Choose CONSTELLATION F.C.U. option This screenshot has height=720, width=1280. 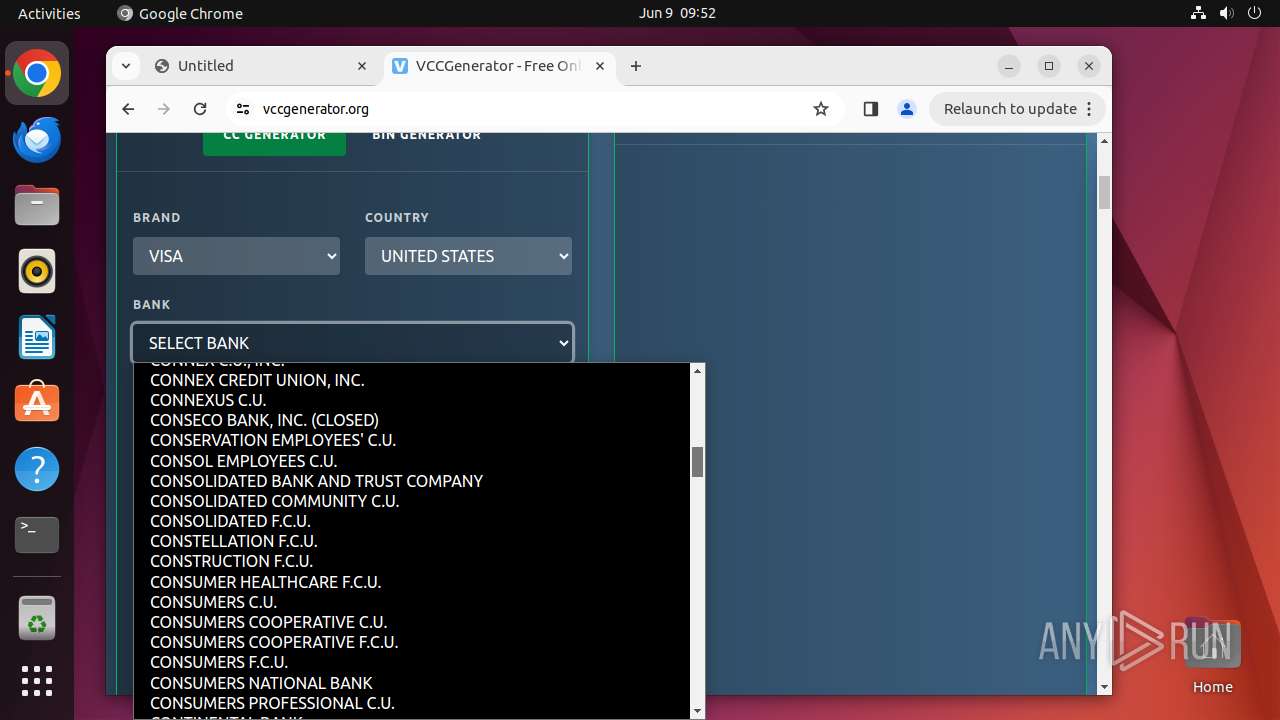(x=412, y=541)
